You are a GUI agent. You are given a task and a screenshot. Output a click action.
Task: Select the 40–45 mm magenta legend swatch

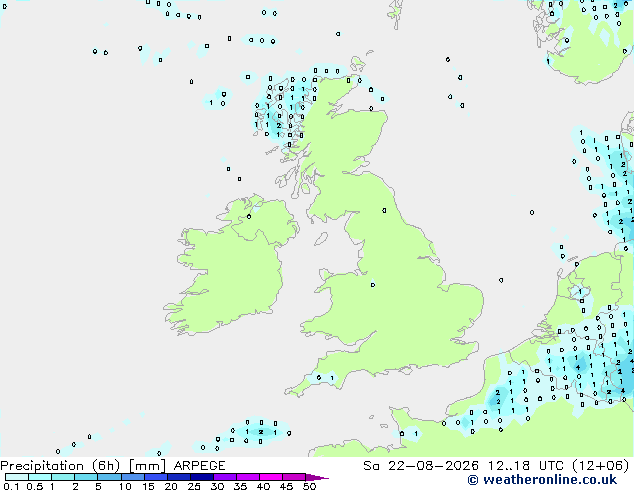click(271, 477)
